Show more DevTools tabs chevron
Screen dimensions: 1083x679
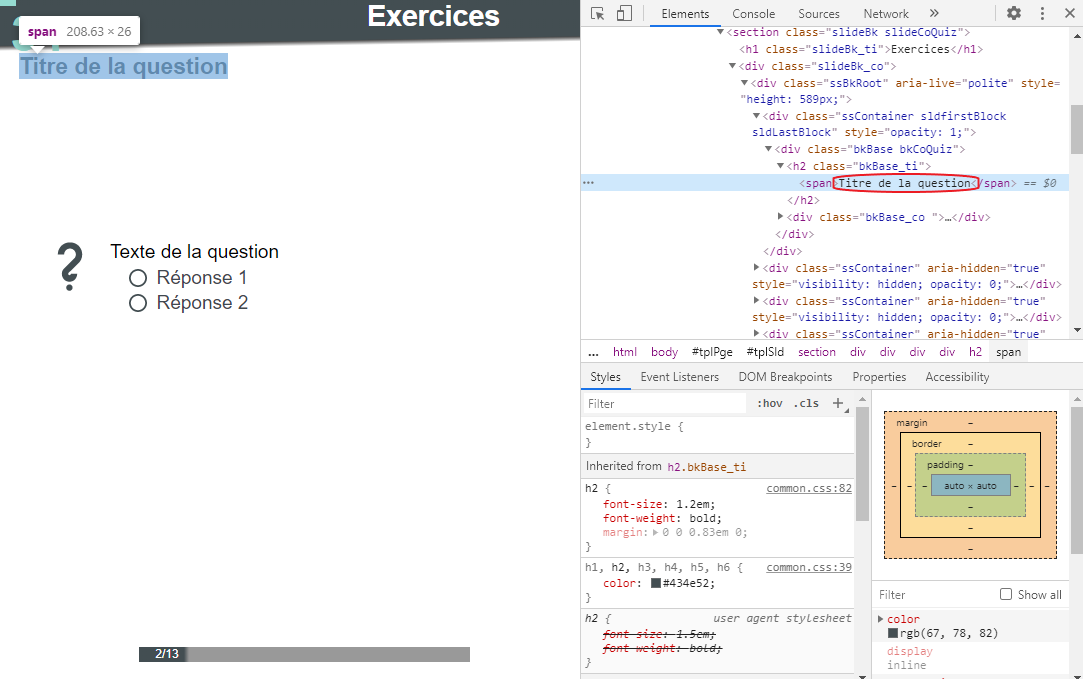(934, 13)
